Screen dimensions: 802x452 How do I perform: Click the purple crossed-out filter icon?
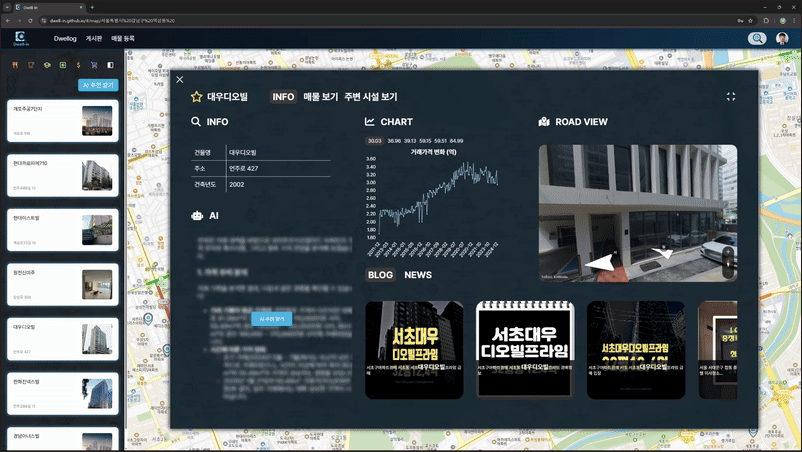pyautogui.click(x=94, y=65)
